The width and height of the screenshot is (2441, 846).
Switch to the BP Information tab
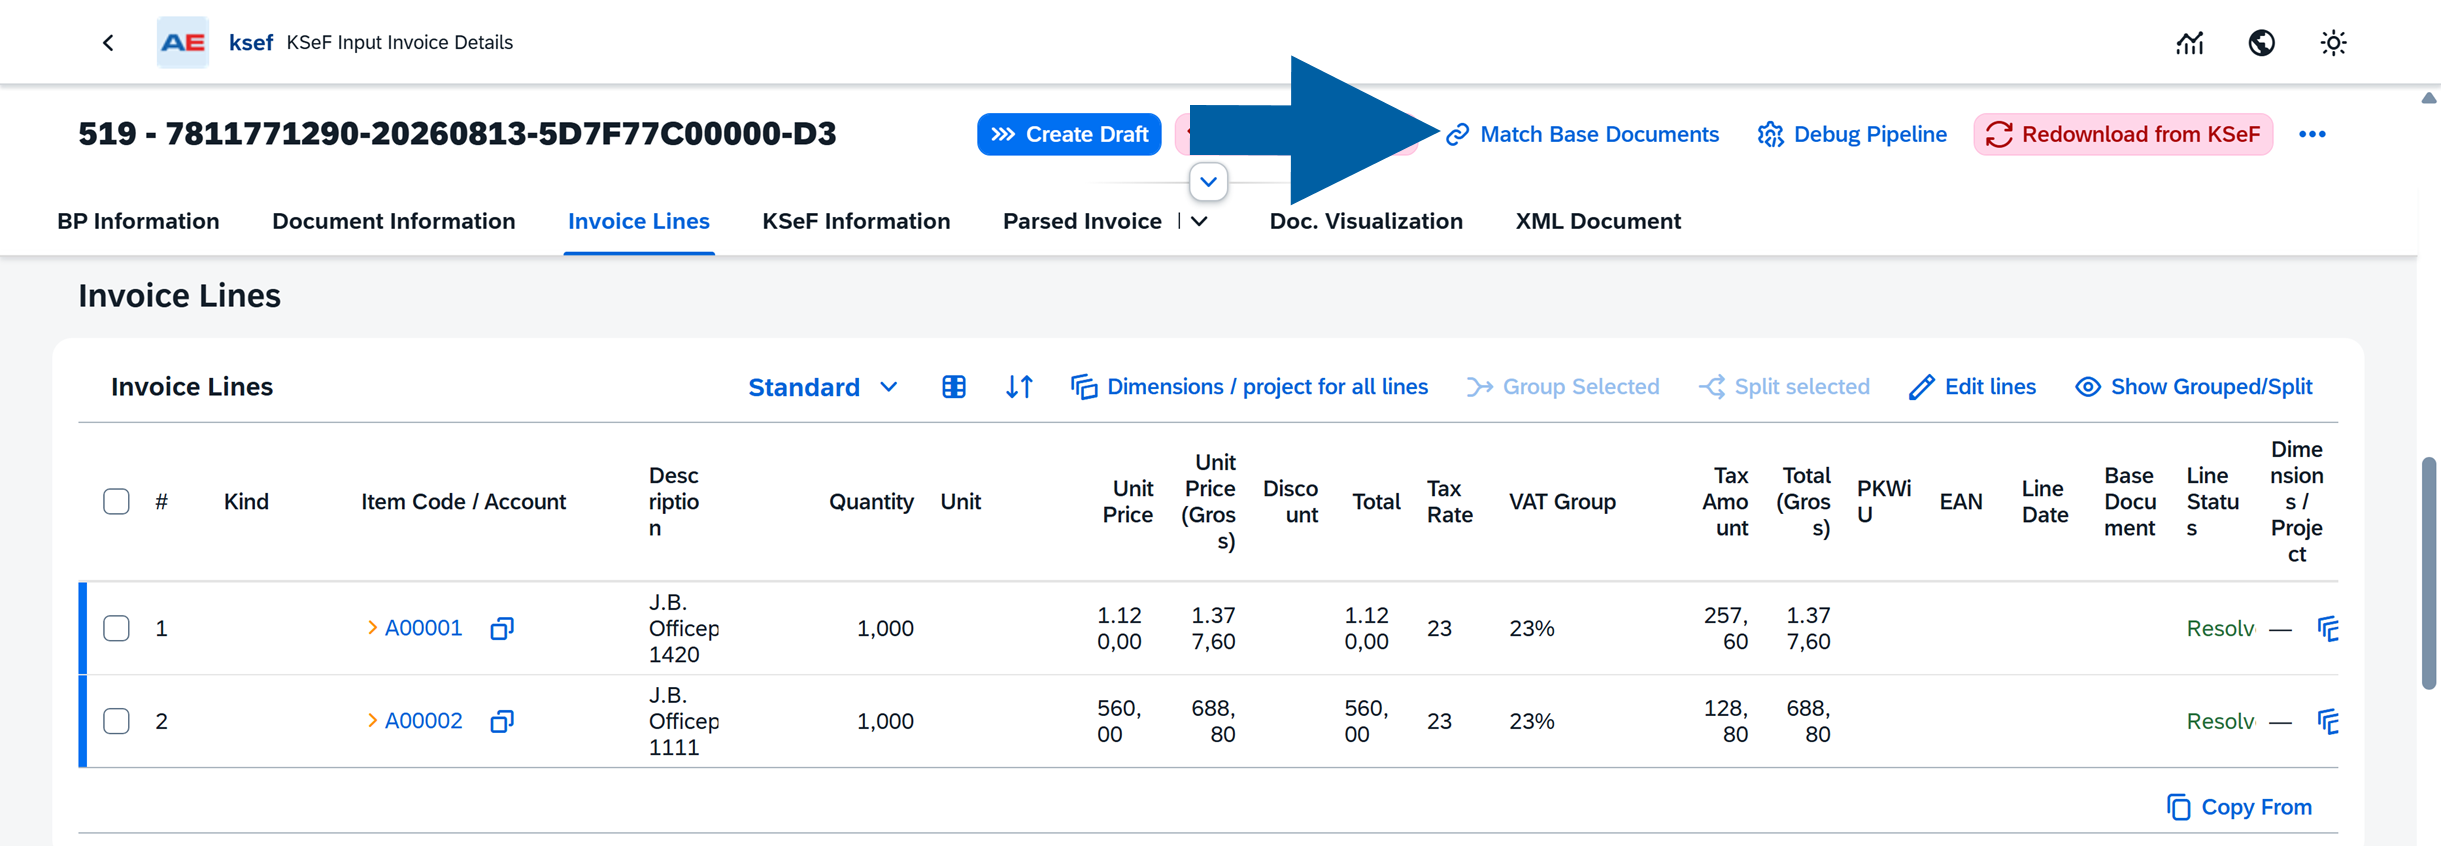pyautogui.click(x=138, y=221)
